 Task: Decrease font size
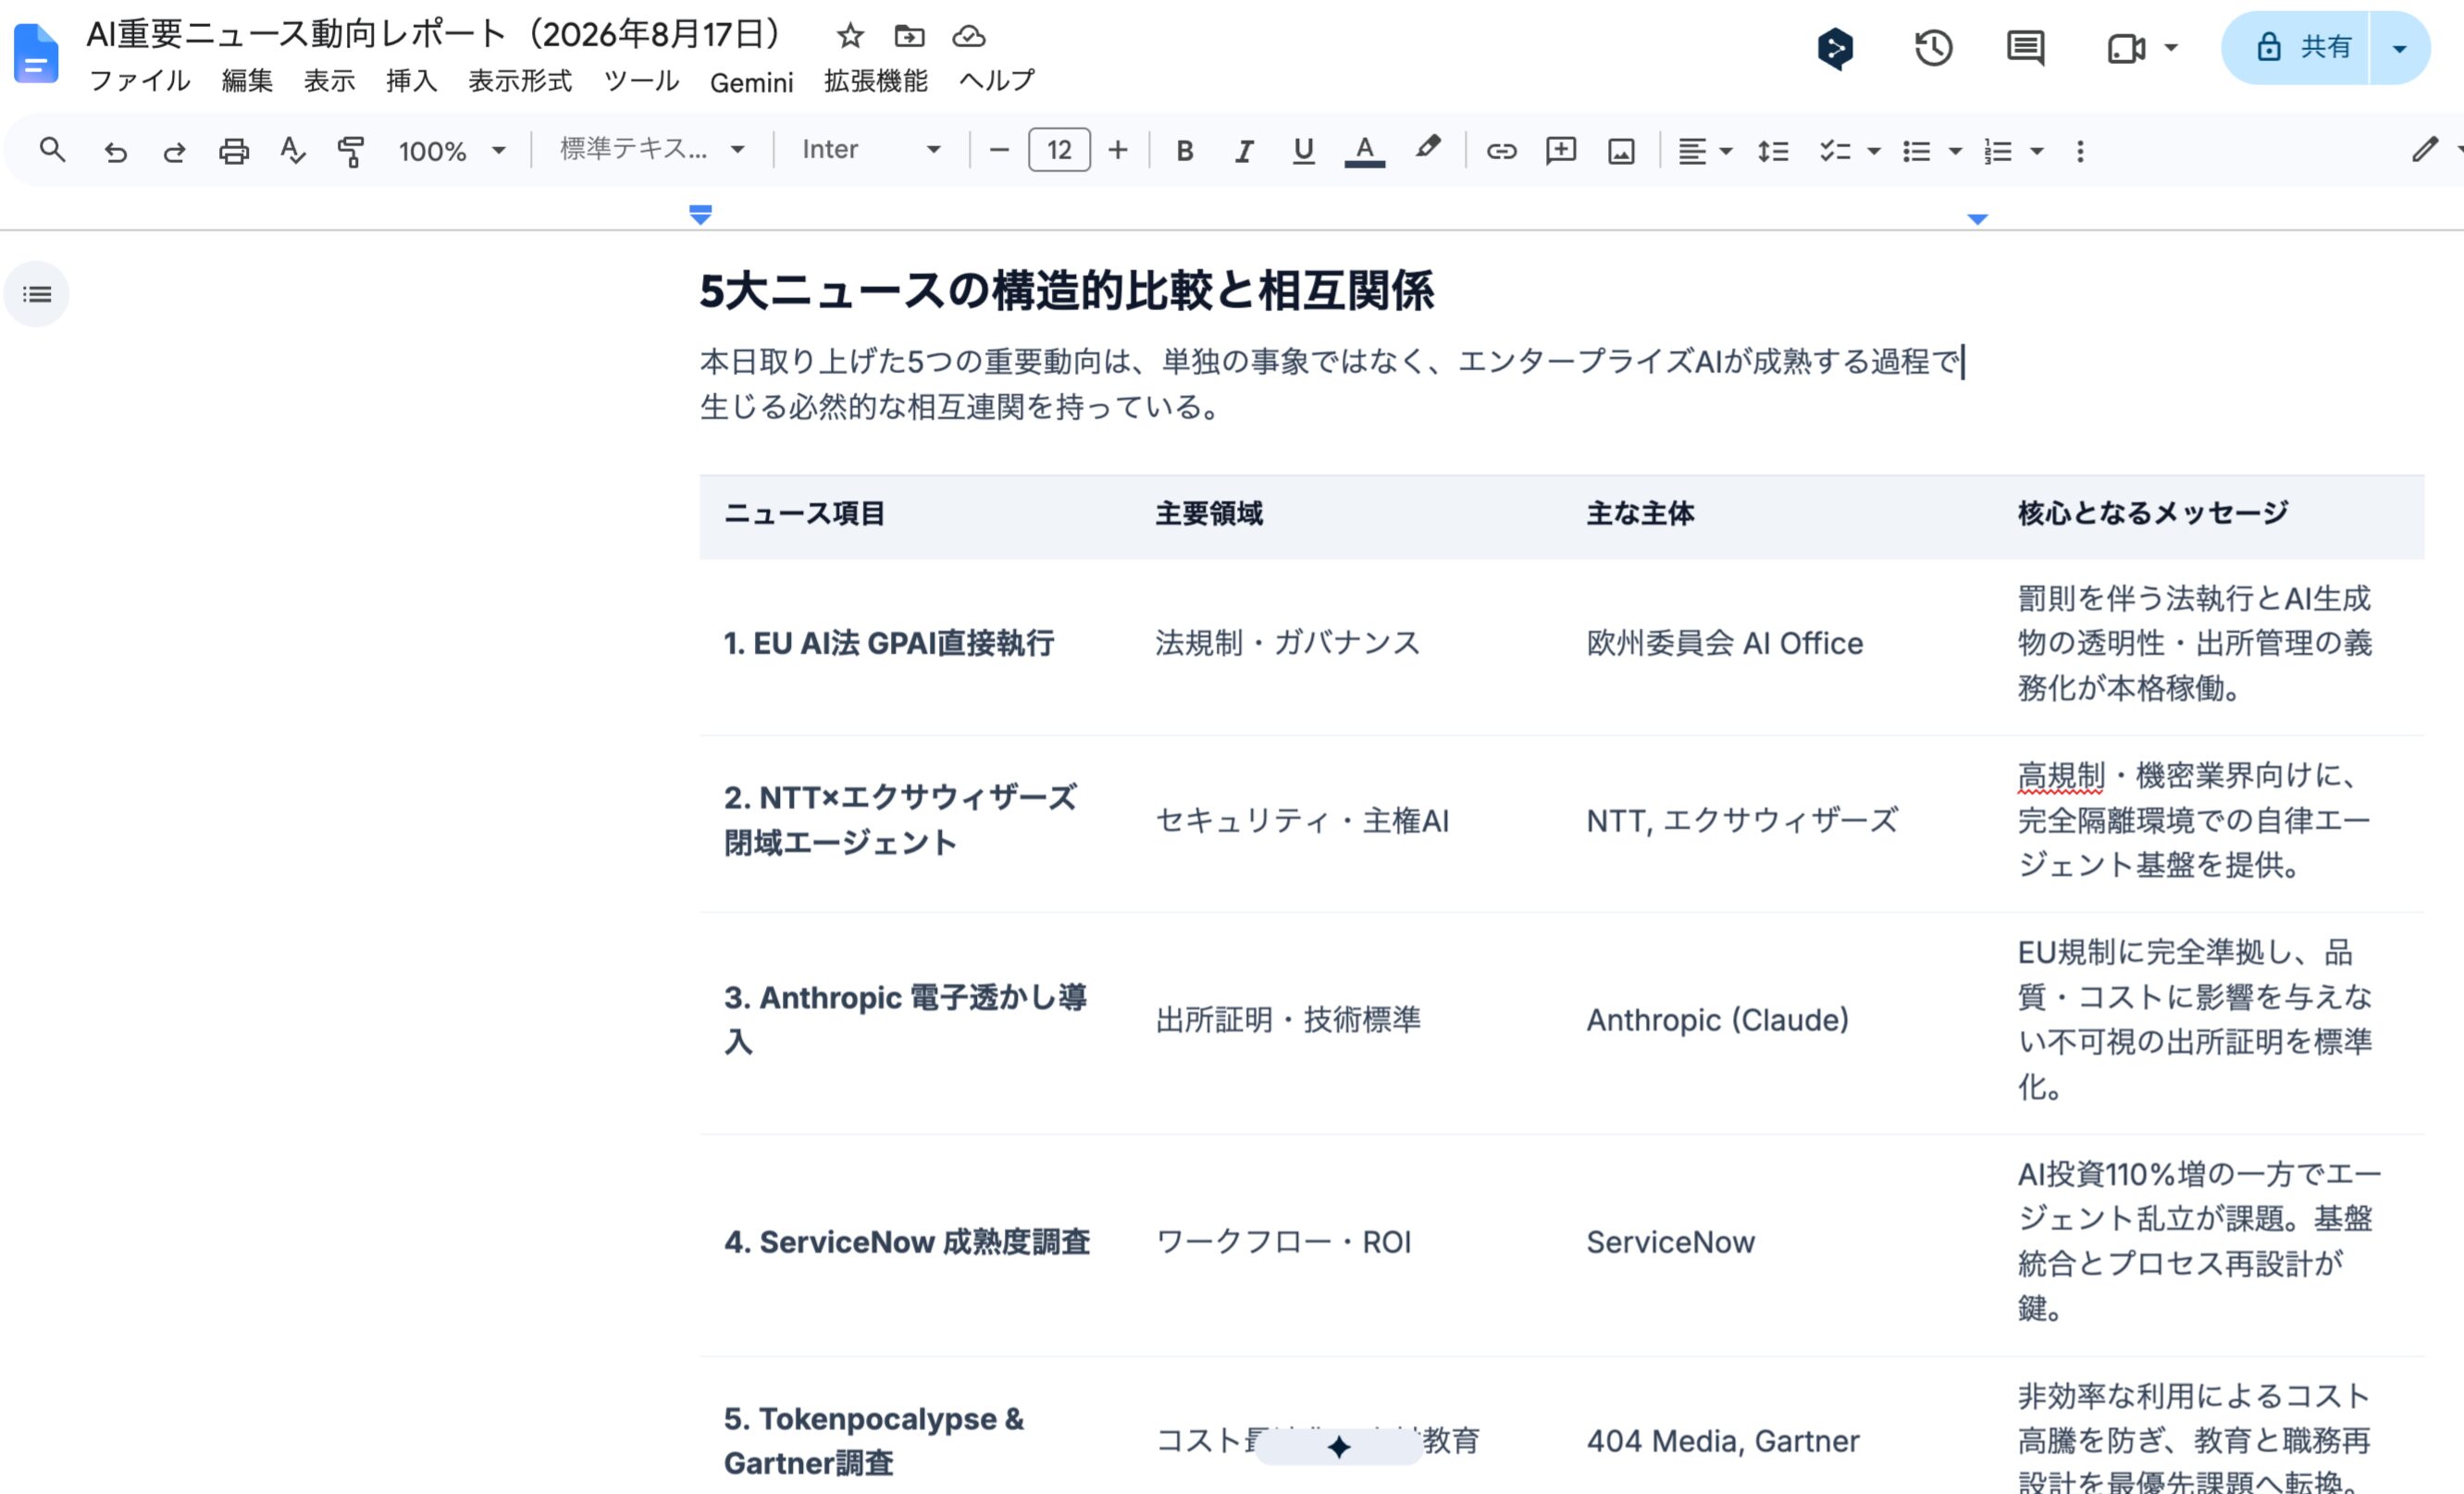[x=998, y=151]
